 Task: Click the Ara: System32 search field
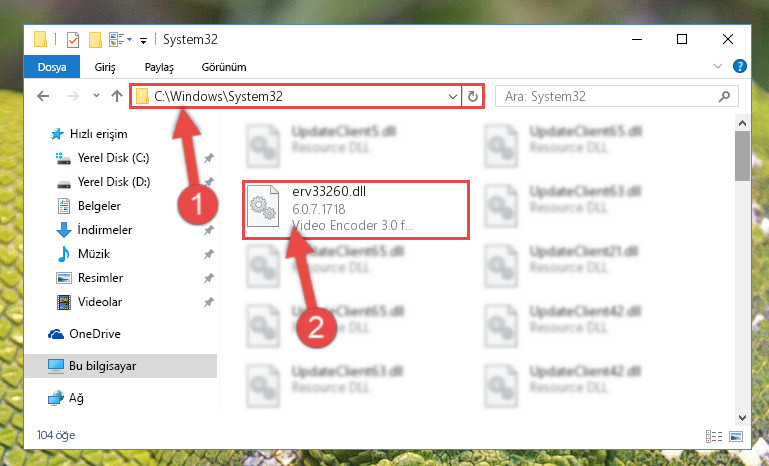608,97
